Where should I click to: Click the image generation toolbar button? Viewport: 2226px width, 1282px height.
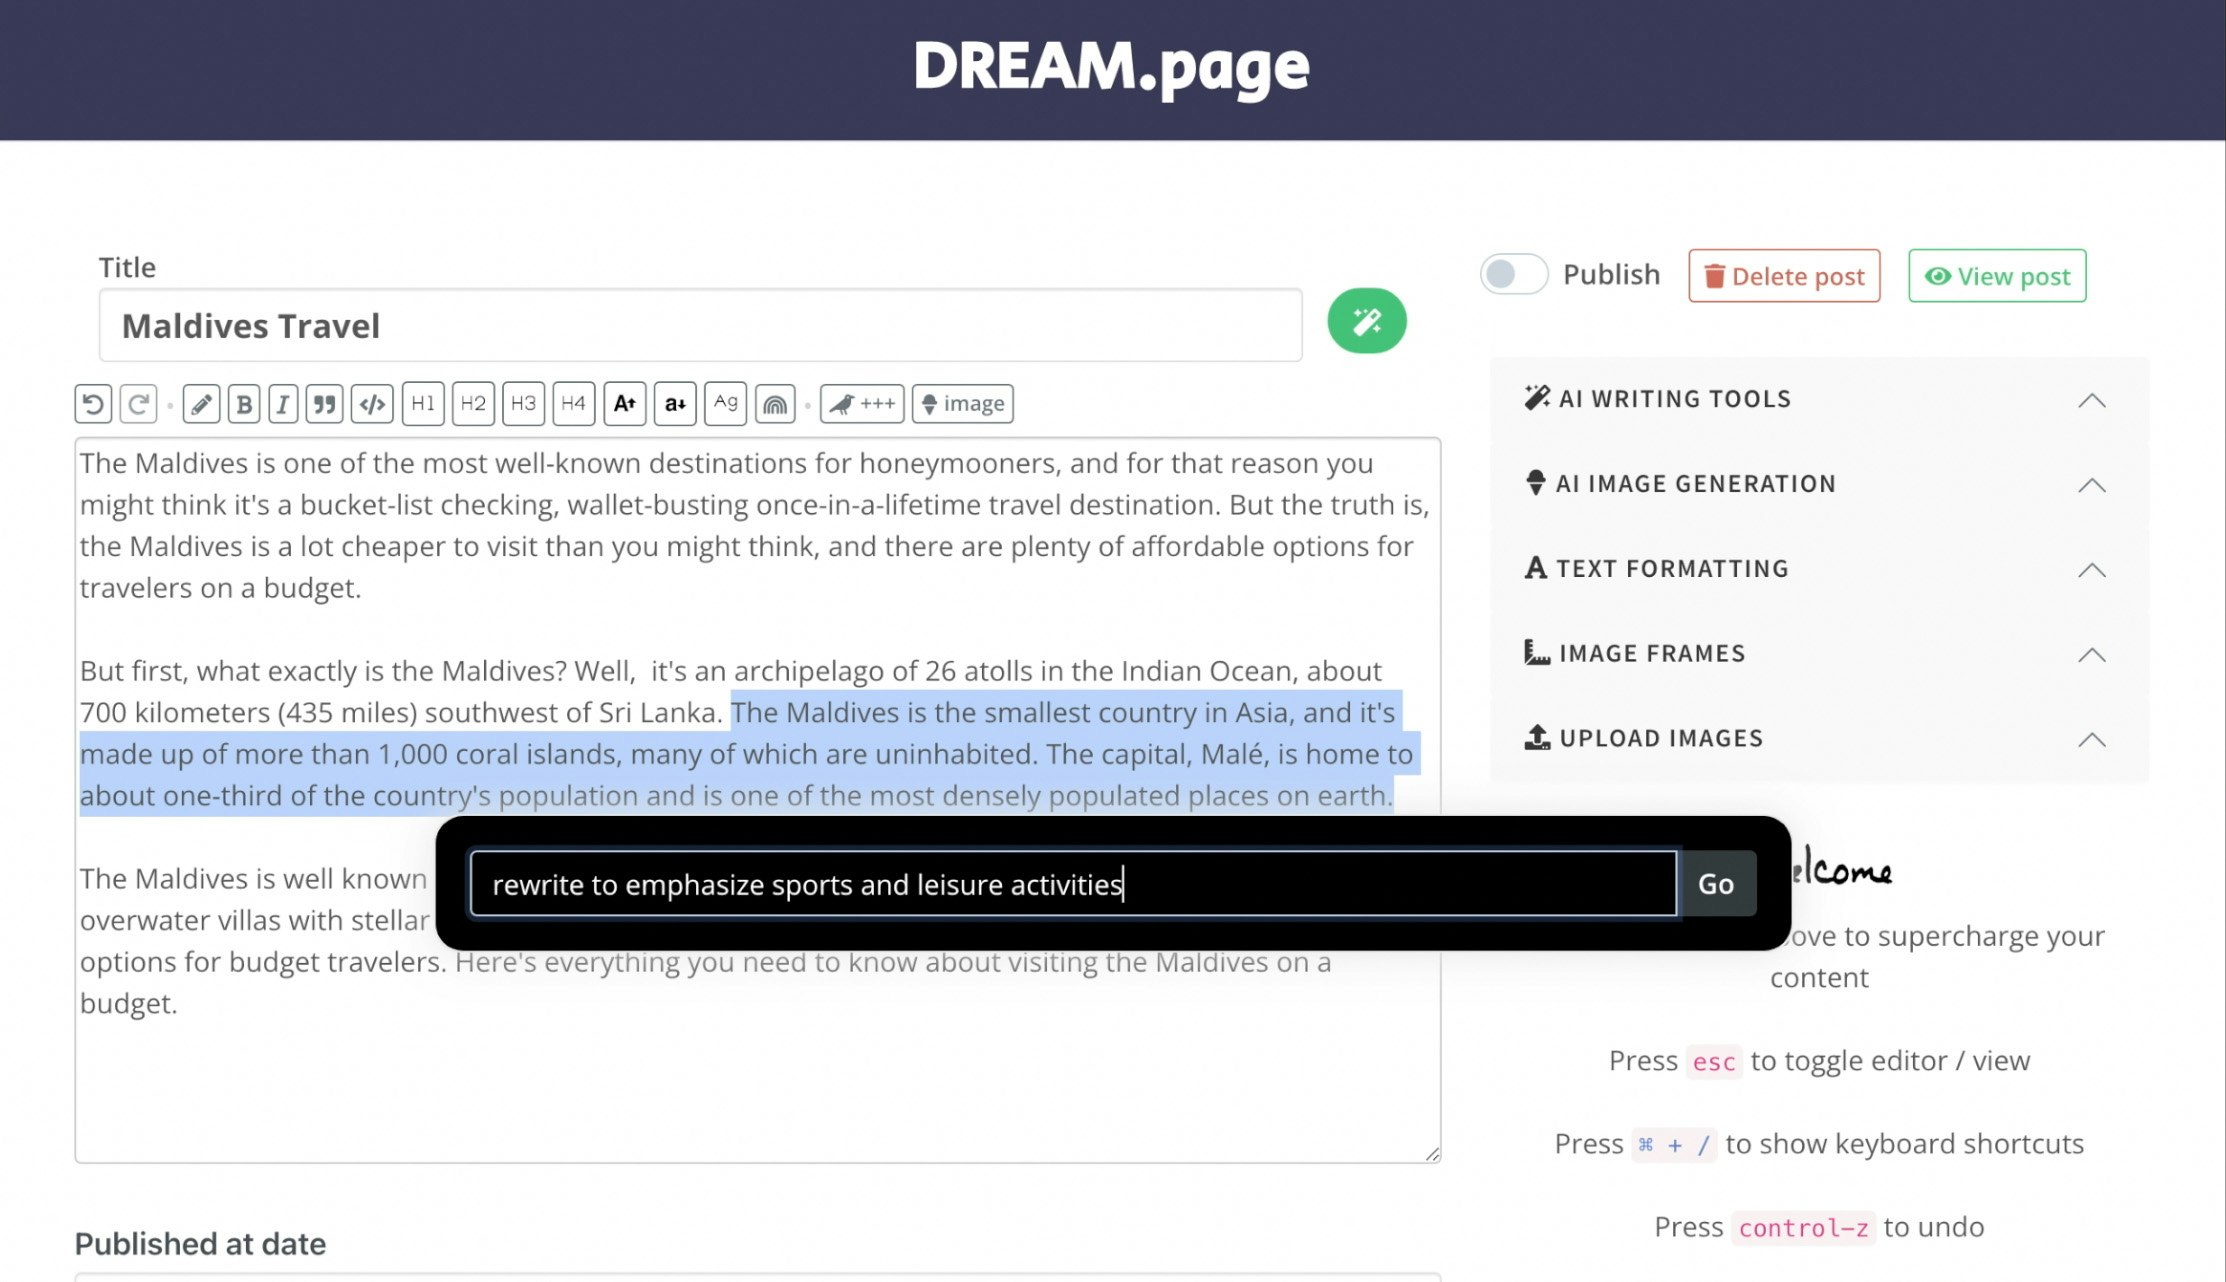click(962, 404)
